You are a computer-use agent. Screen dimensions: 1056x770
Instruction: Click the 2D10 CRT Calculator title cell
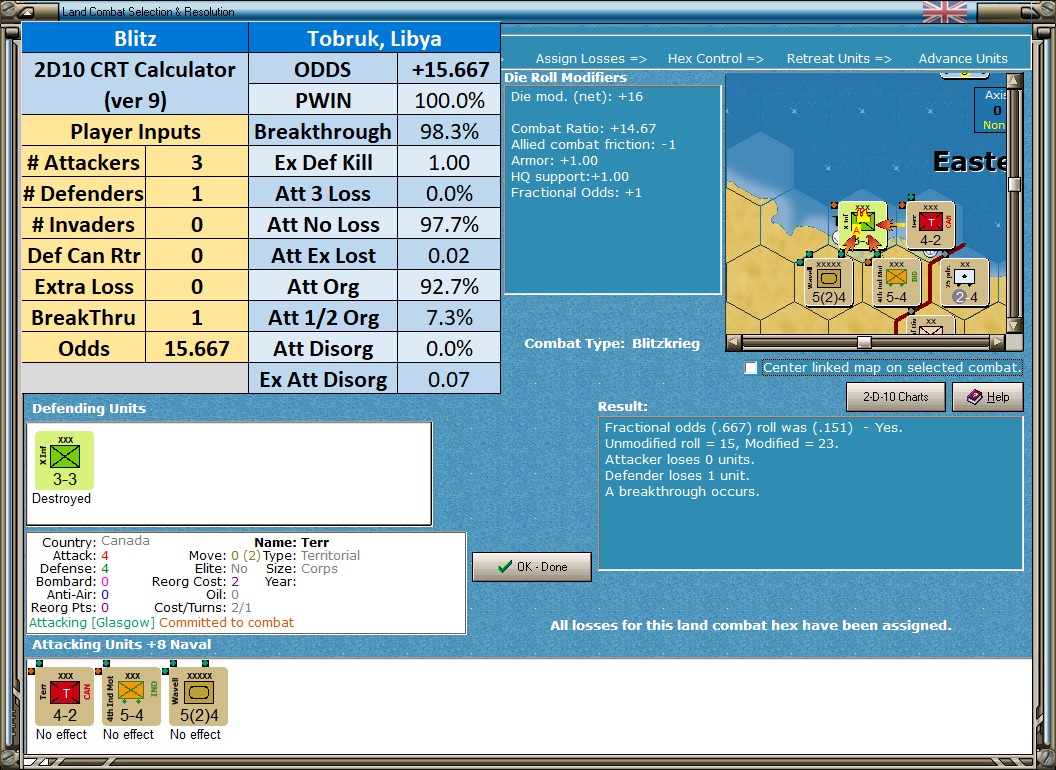pyautogui.click(x=135, y=84)
